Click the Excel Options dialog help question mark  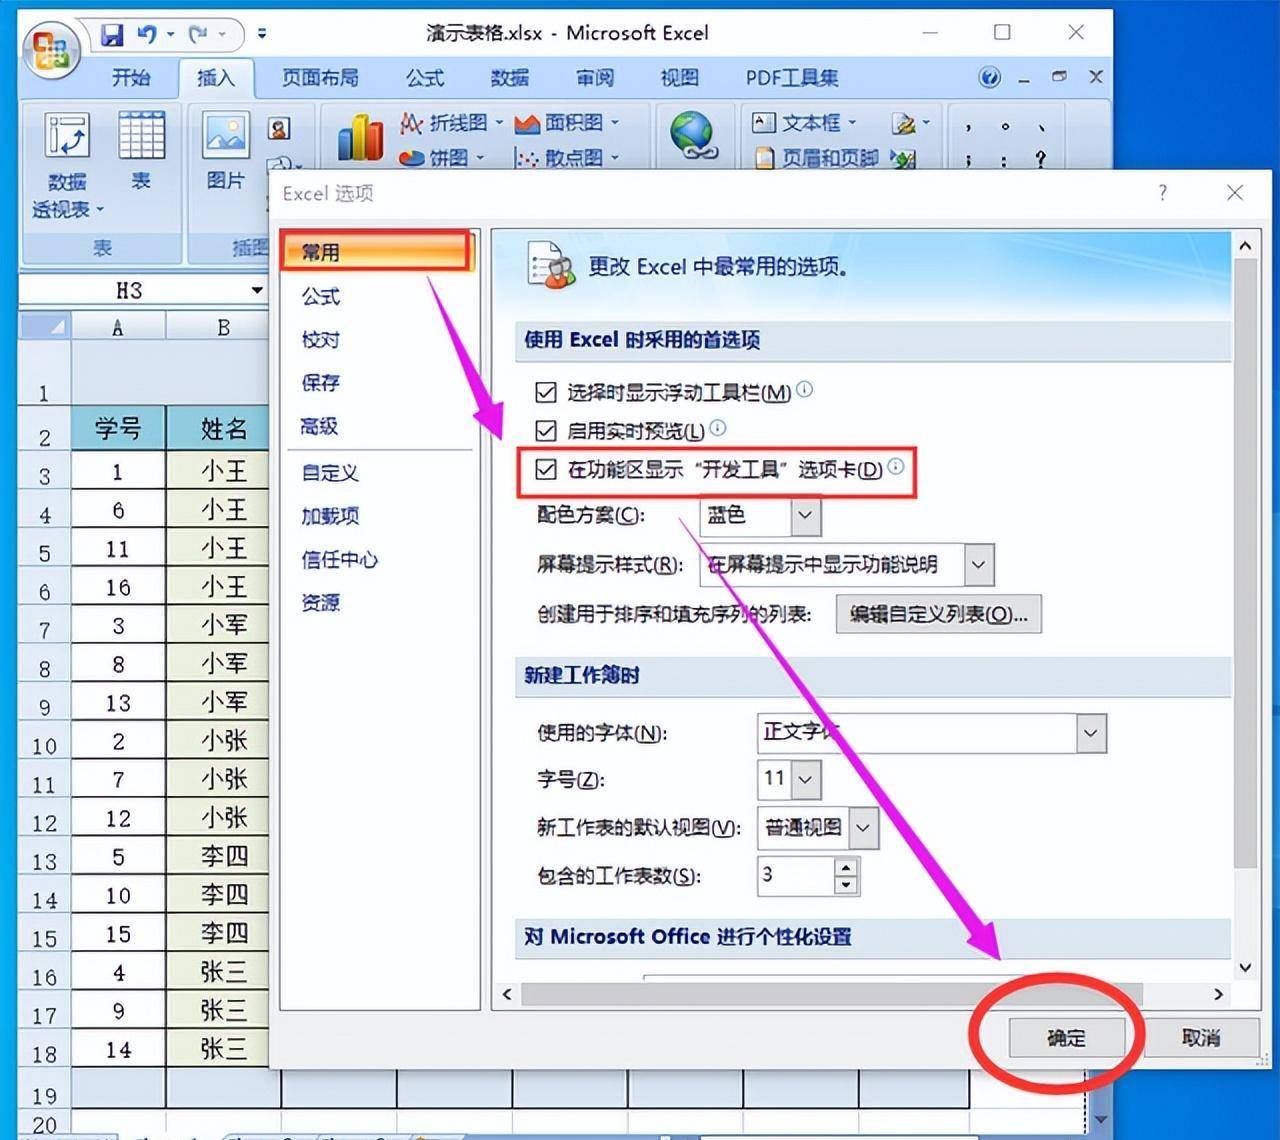(x=1162, y=193)
